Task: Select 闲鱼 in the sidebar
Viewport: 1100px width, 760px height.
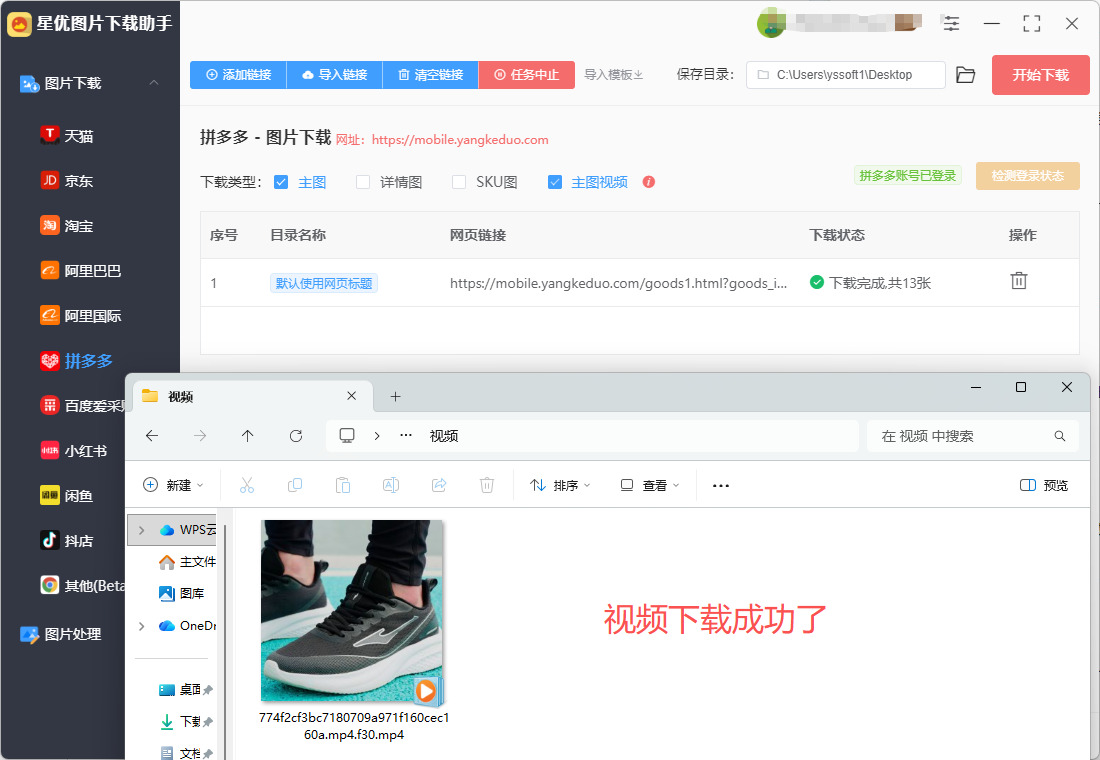Action: [x=67, y=495]
